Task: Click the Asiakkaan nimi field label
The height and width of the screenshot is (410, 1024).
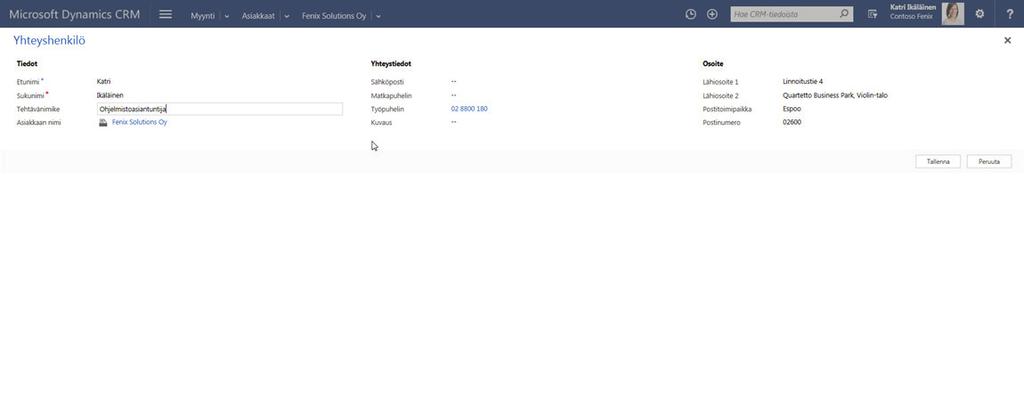Action: [x=39, y=123]
